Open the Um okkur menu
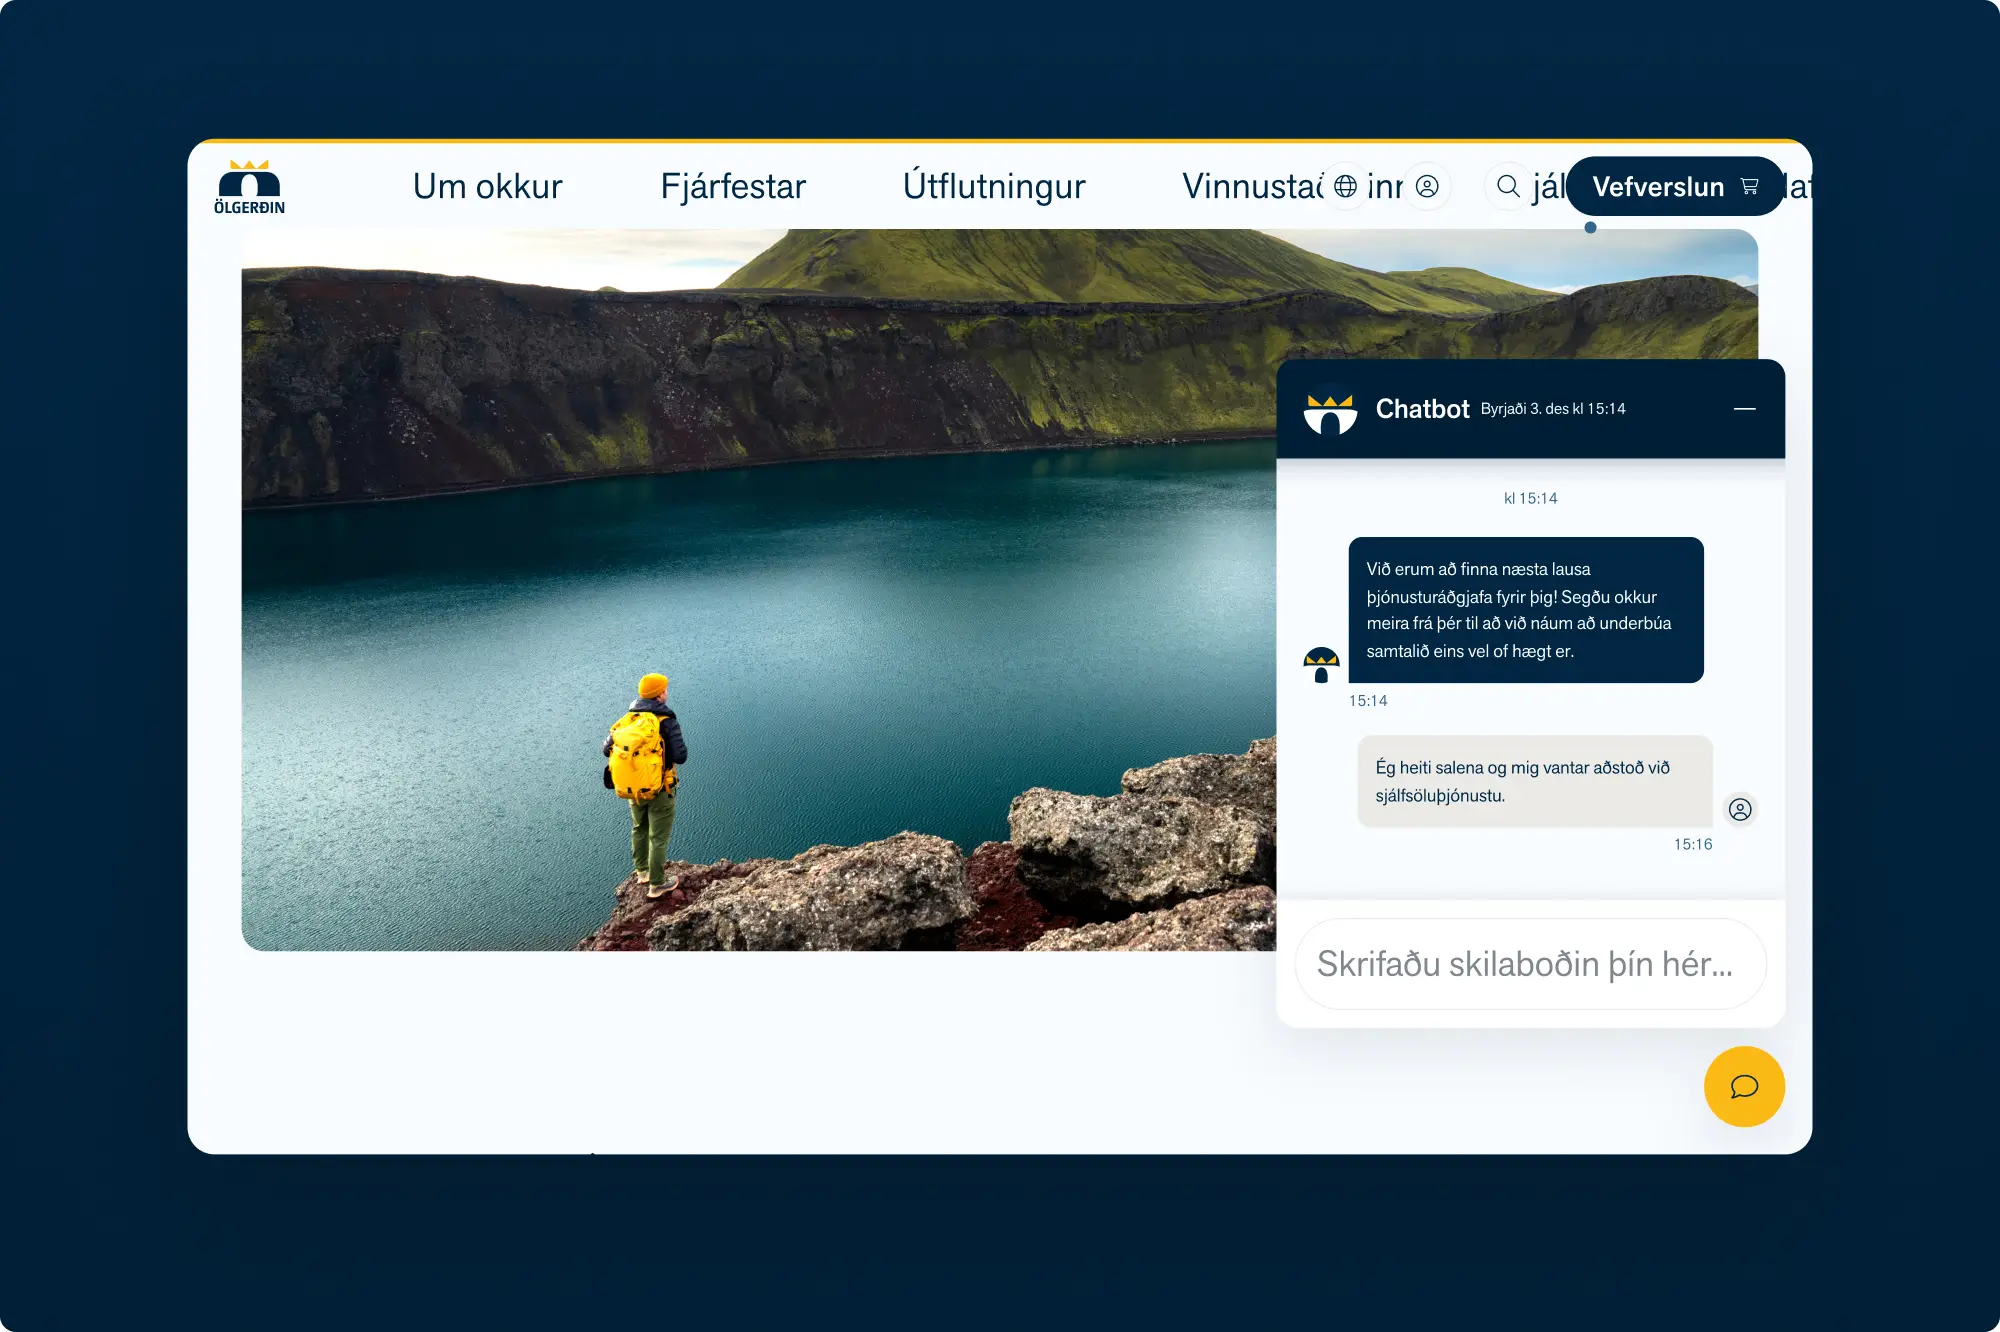The height and width of the screenshot is (1332, 2000). coord(487,186)
